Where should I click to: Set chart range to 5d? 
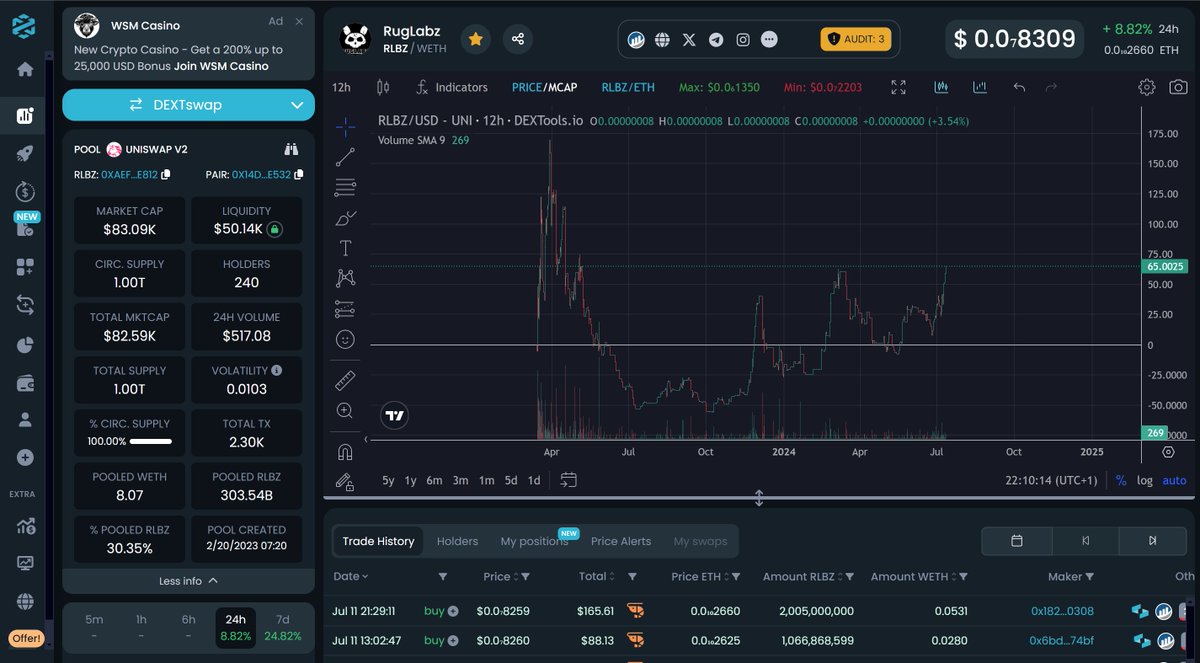(510, 480)
